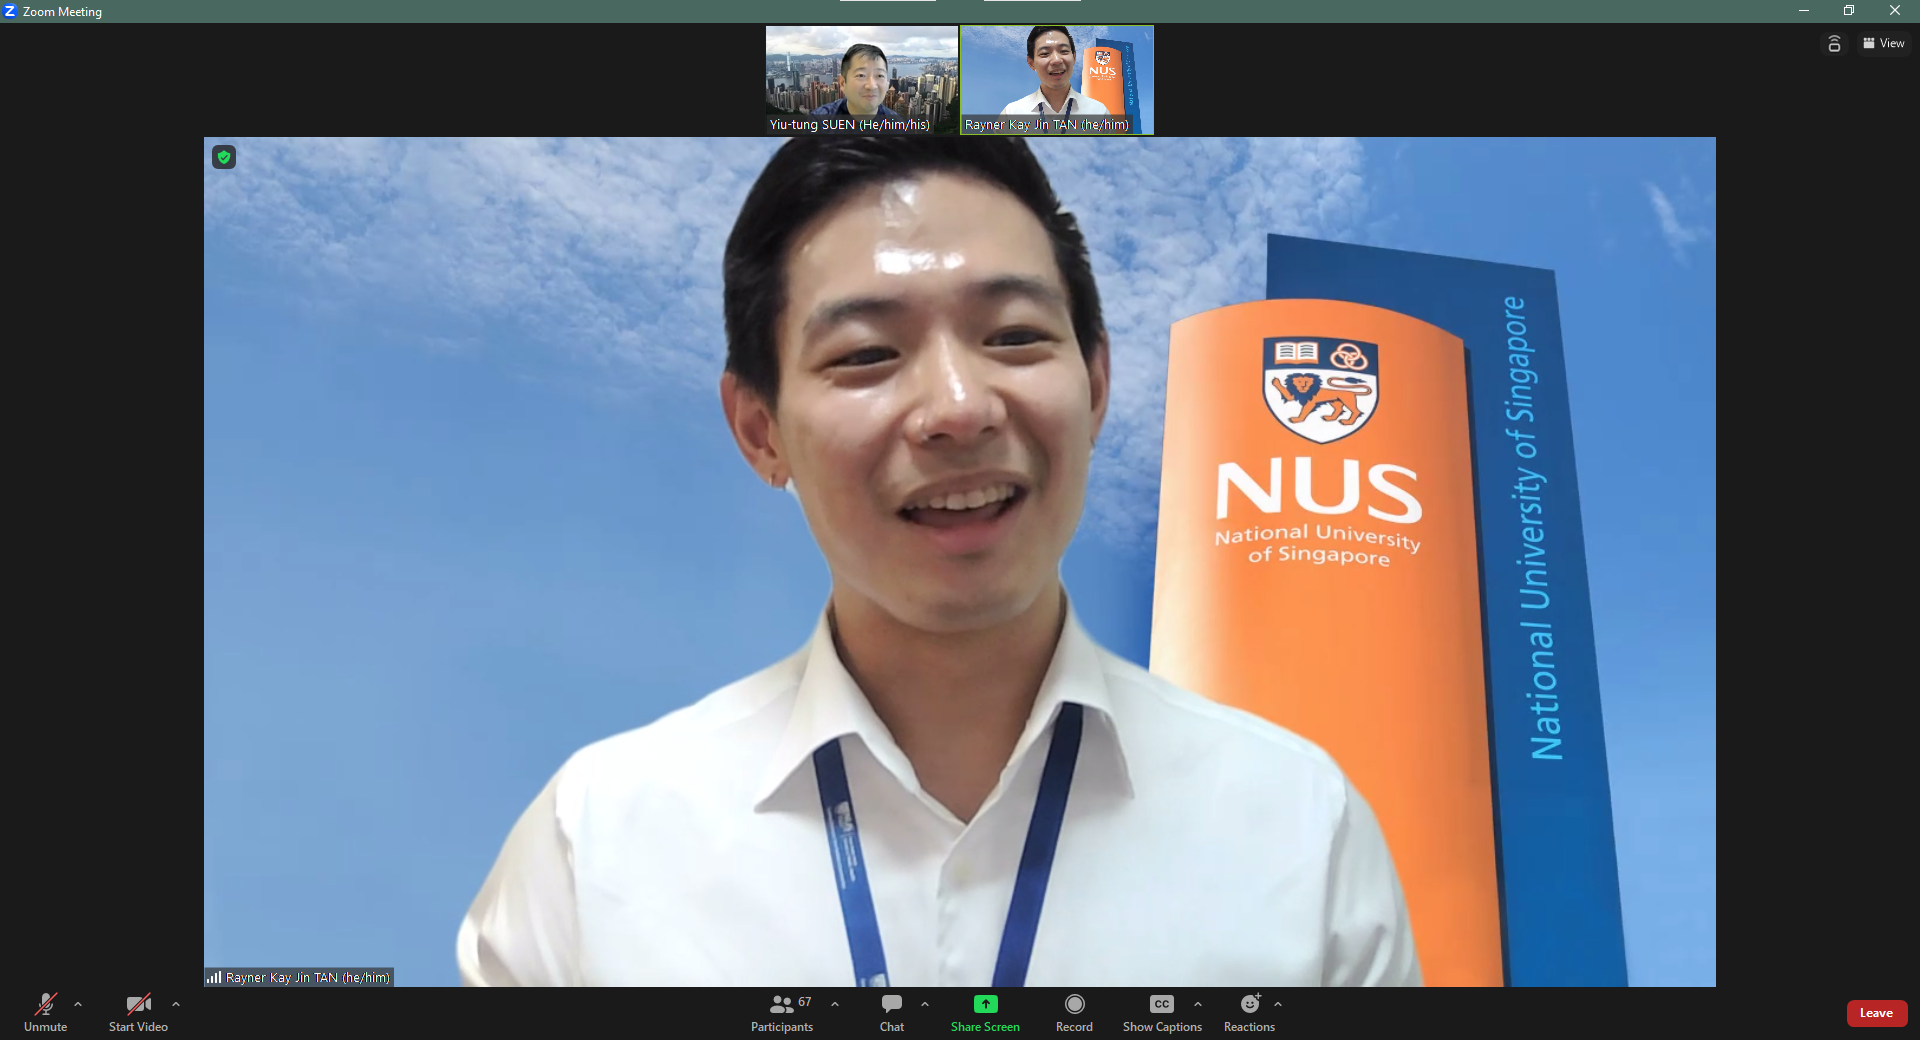Open the Participants panel
Screen dimensions: 1920x1040
coord(782,1012)
